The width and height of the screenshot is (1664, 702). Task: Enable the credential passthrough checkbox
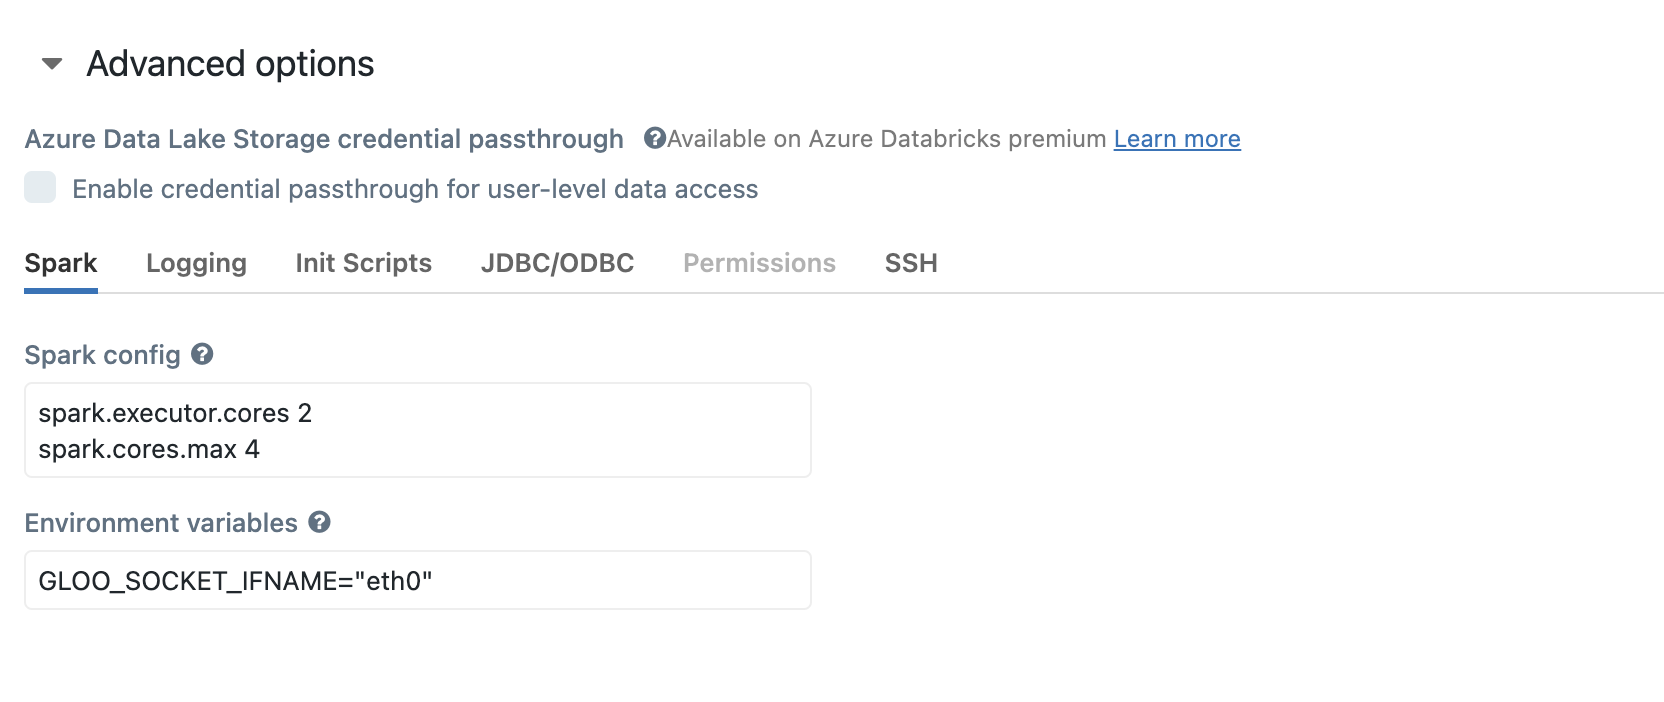point(40,188)
